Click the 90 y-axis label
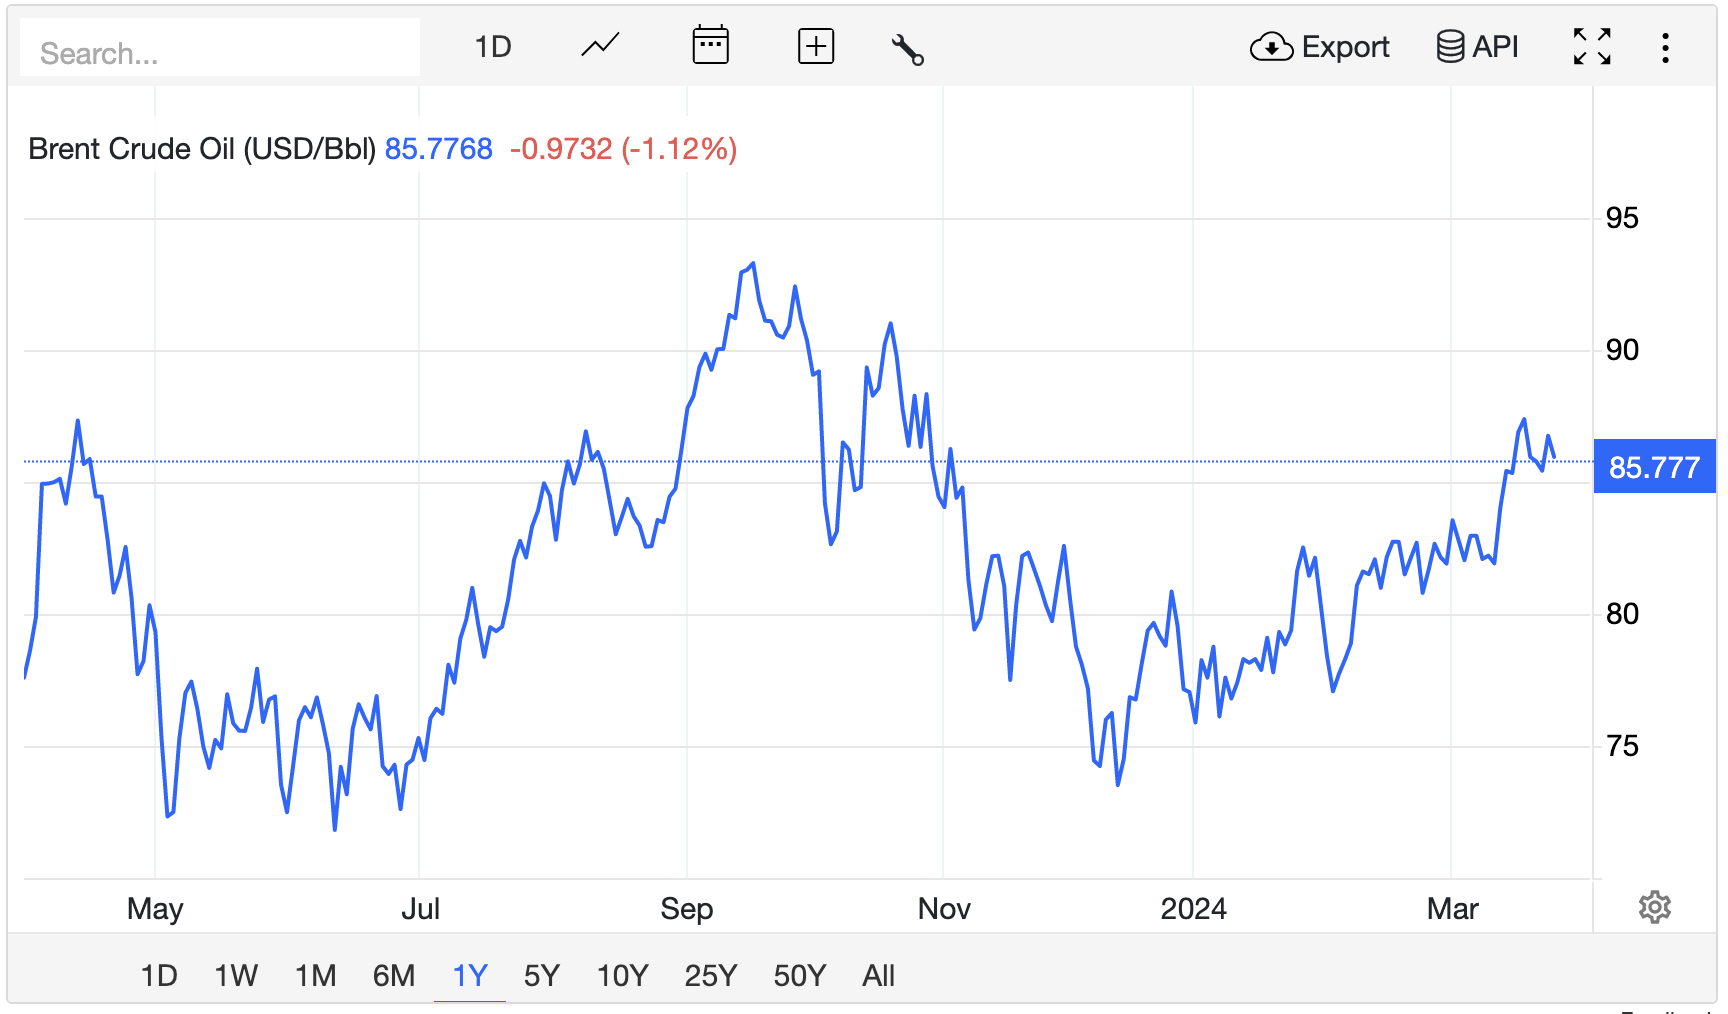1728x1014 pixels. pos(1622,350)
